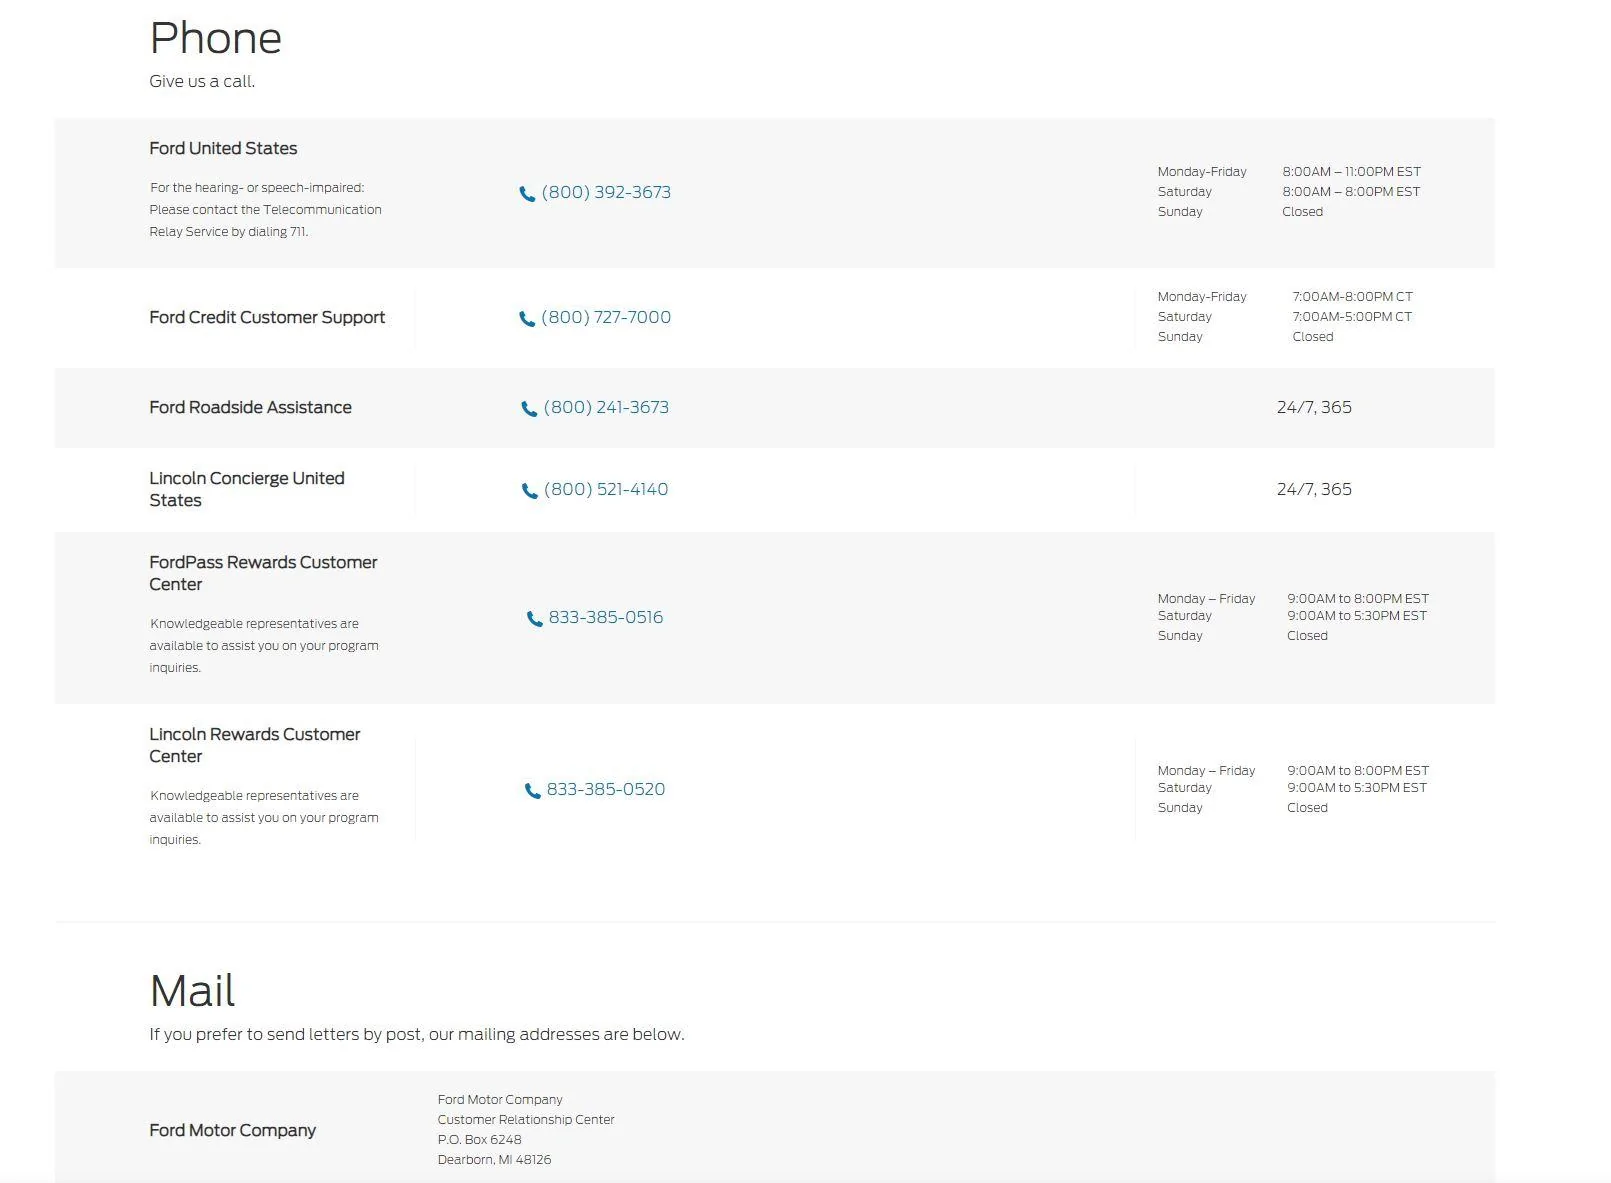Dial Roadside Assistance number (800) 241-3673
Image resolution: width=1611 pixels, height=1183 pixels.
[606, 408]
